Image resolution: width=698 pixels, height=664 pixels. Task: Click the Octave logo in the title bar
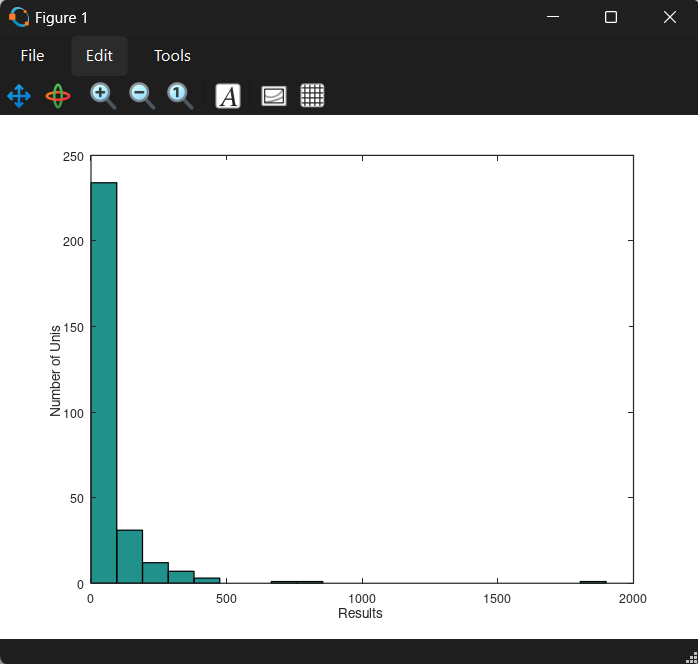[18, 17]
